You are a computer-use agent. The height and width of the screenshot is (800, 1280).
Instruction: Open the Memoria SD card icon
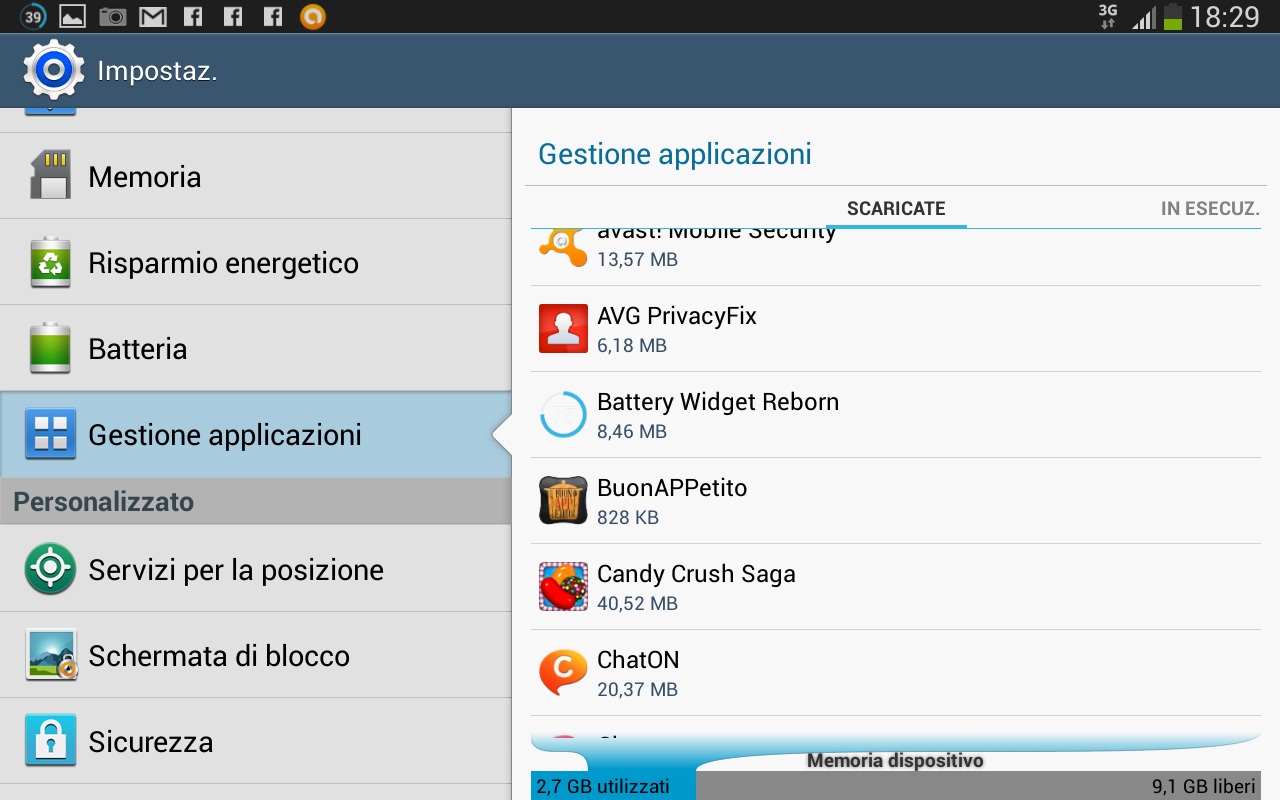pos(50,176)
